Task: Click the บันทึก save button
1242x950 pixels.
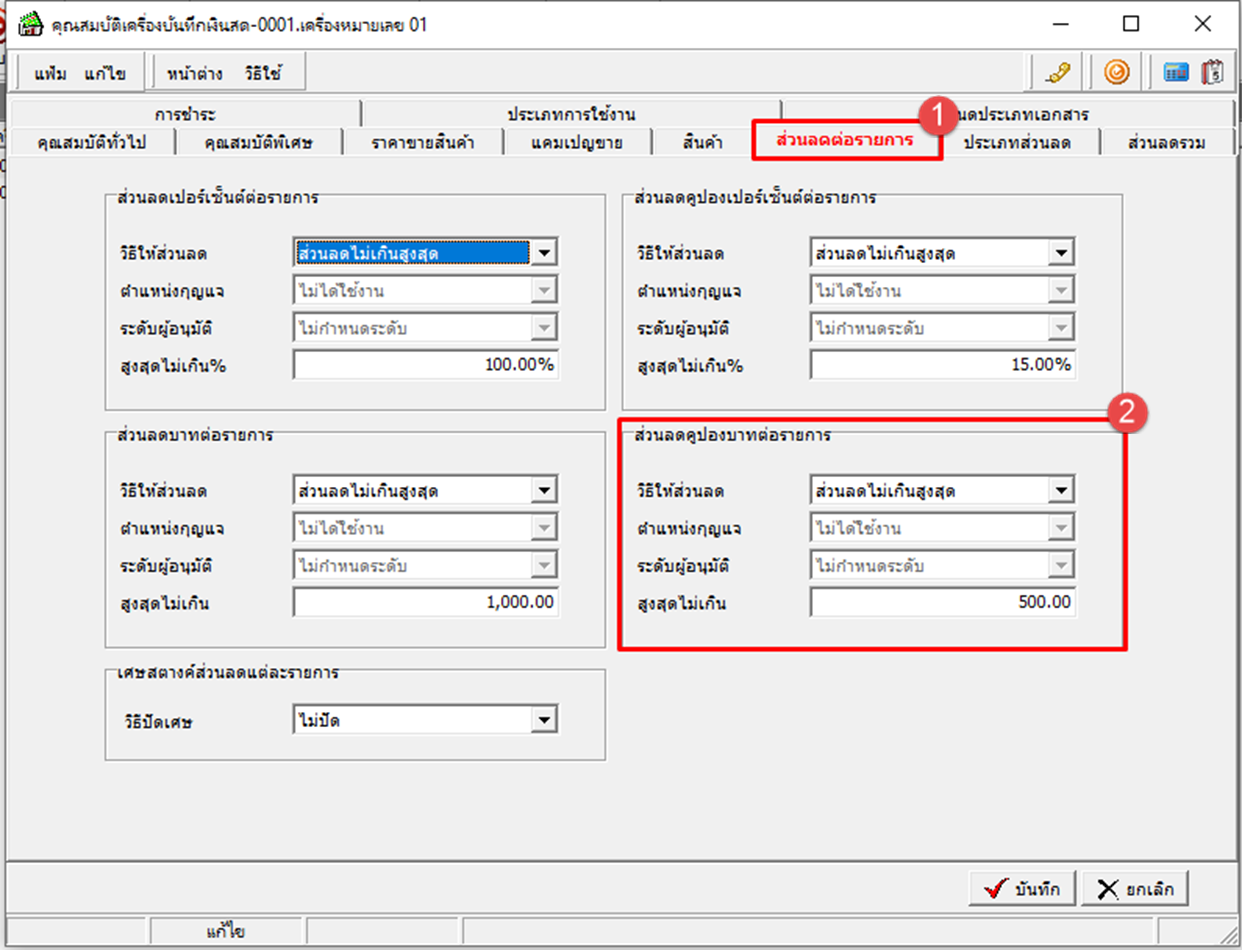Action: [1022, 889]
